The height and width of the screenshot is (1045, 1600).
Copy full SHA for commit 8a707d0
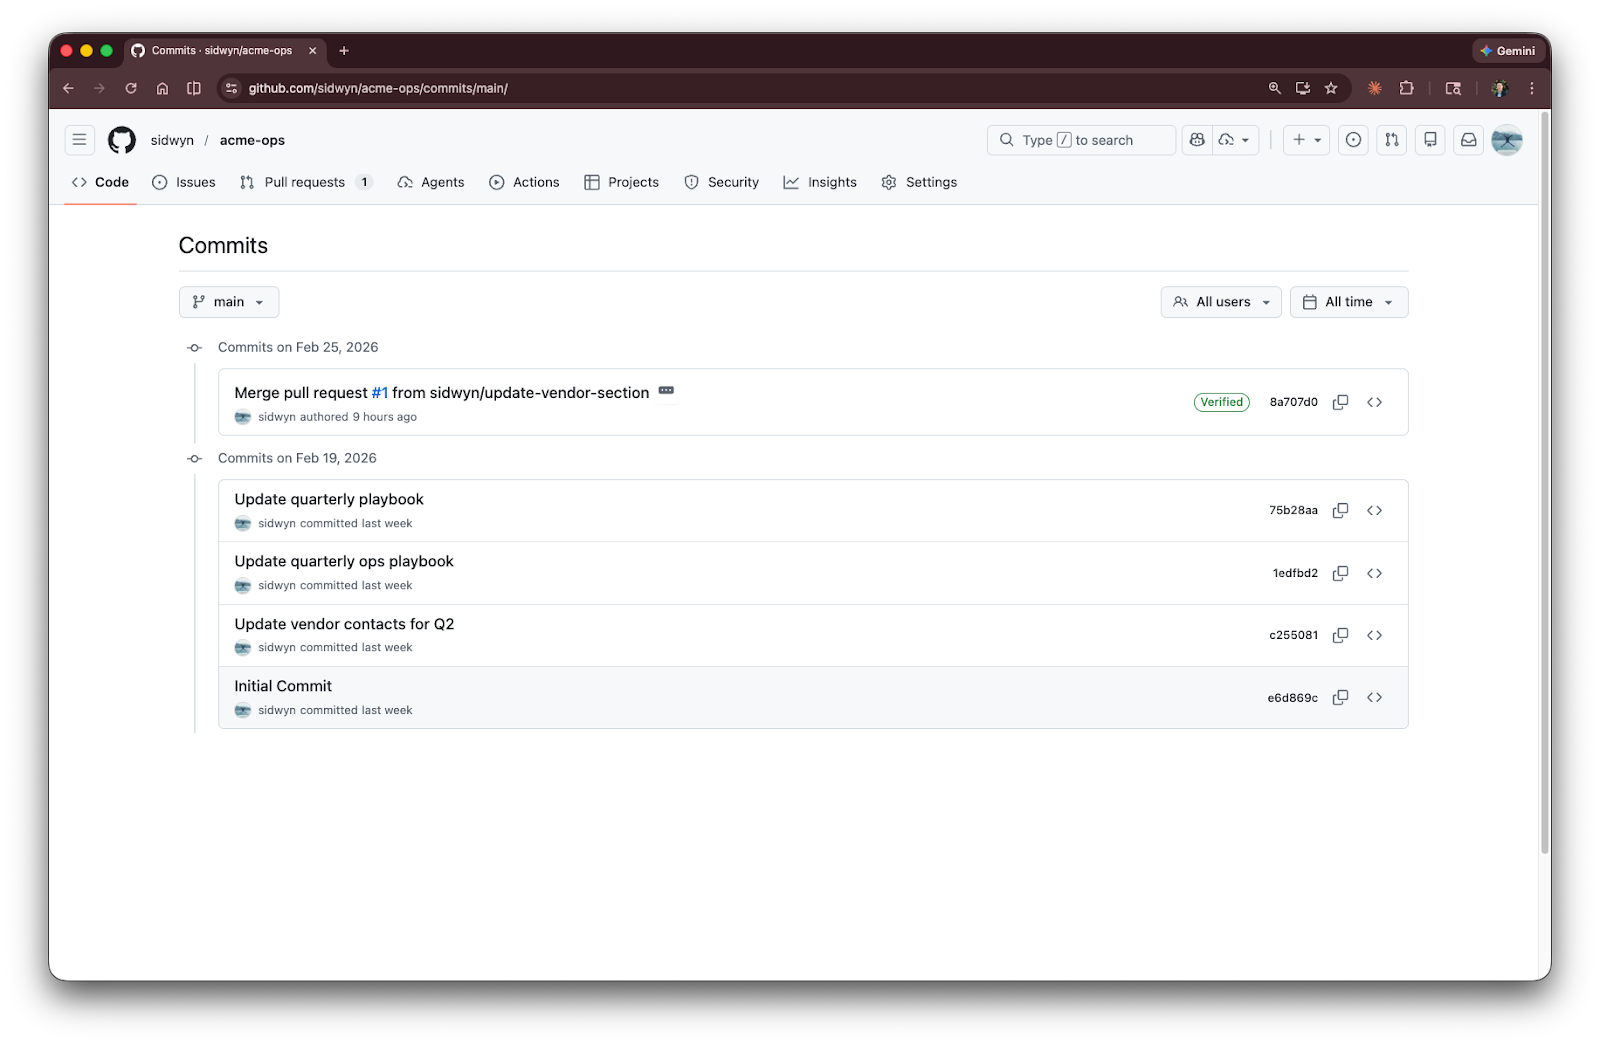[x=1340, y=402]
